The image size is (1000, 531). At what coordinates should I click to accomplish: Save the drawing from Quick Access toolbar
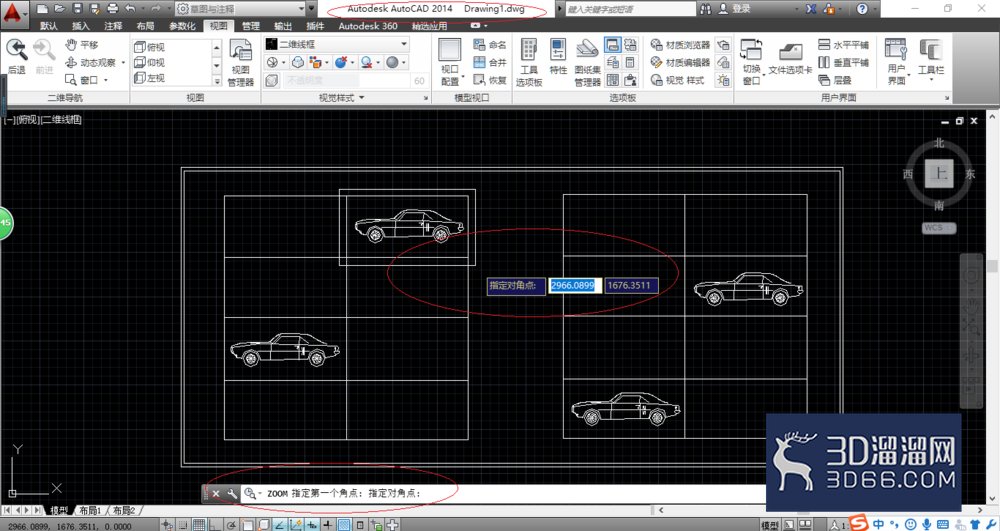coord(77,9)
